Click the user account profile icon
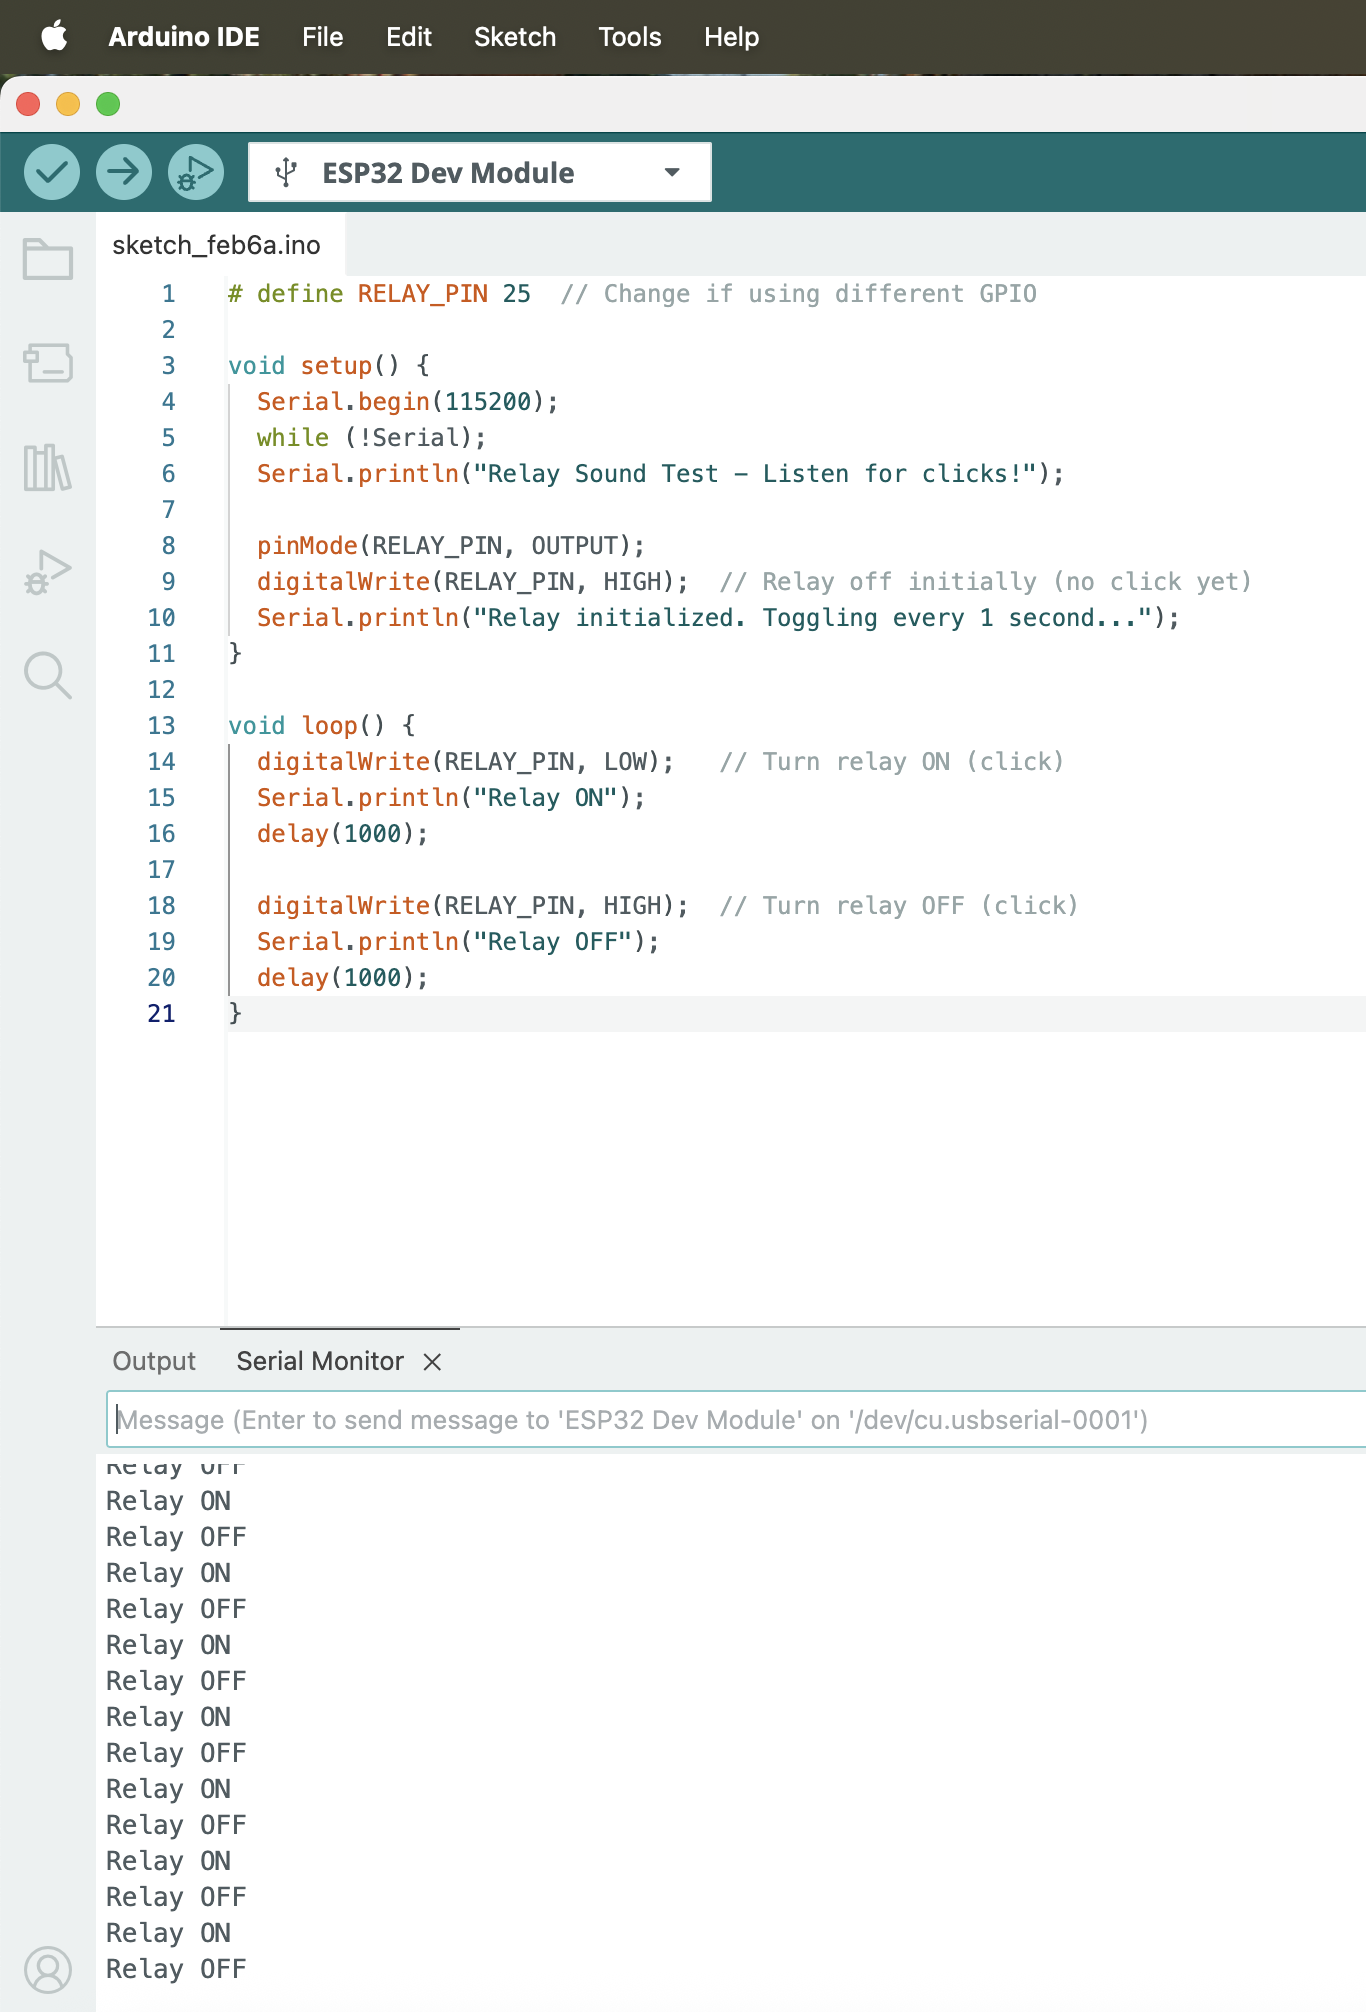This screenshot has height=2012, width=1366. click(48, 1970)
